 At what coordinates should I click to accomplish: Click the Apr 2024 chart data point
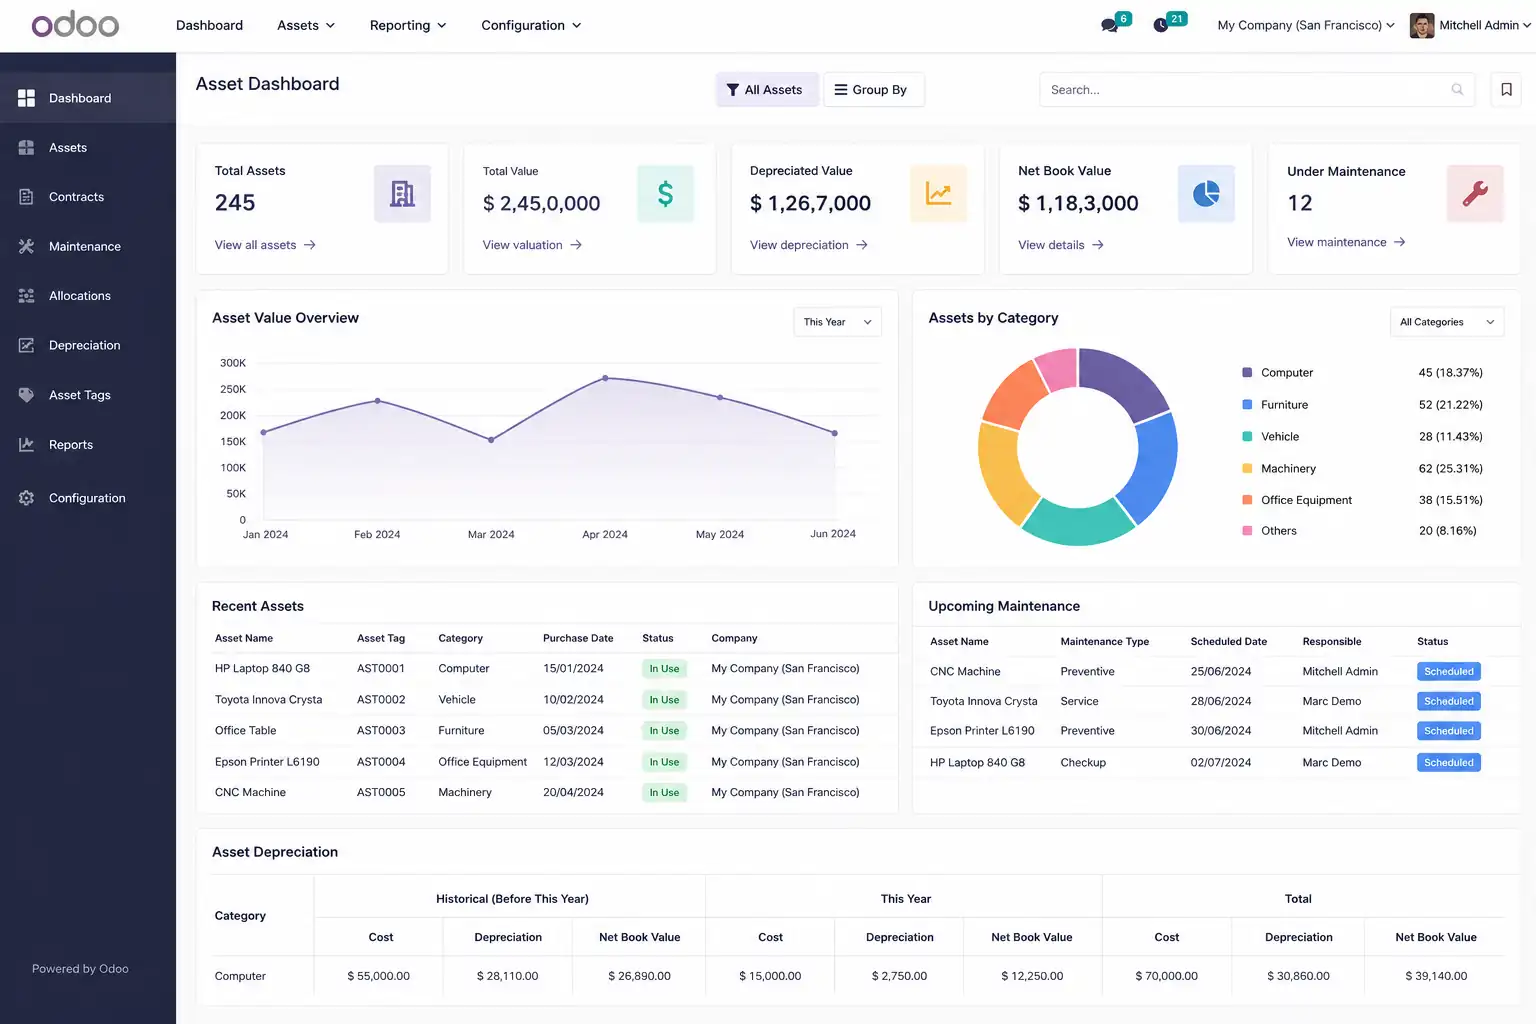(605, 378)
